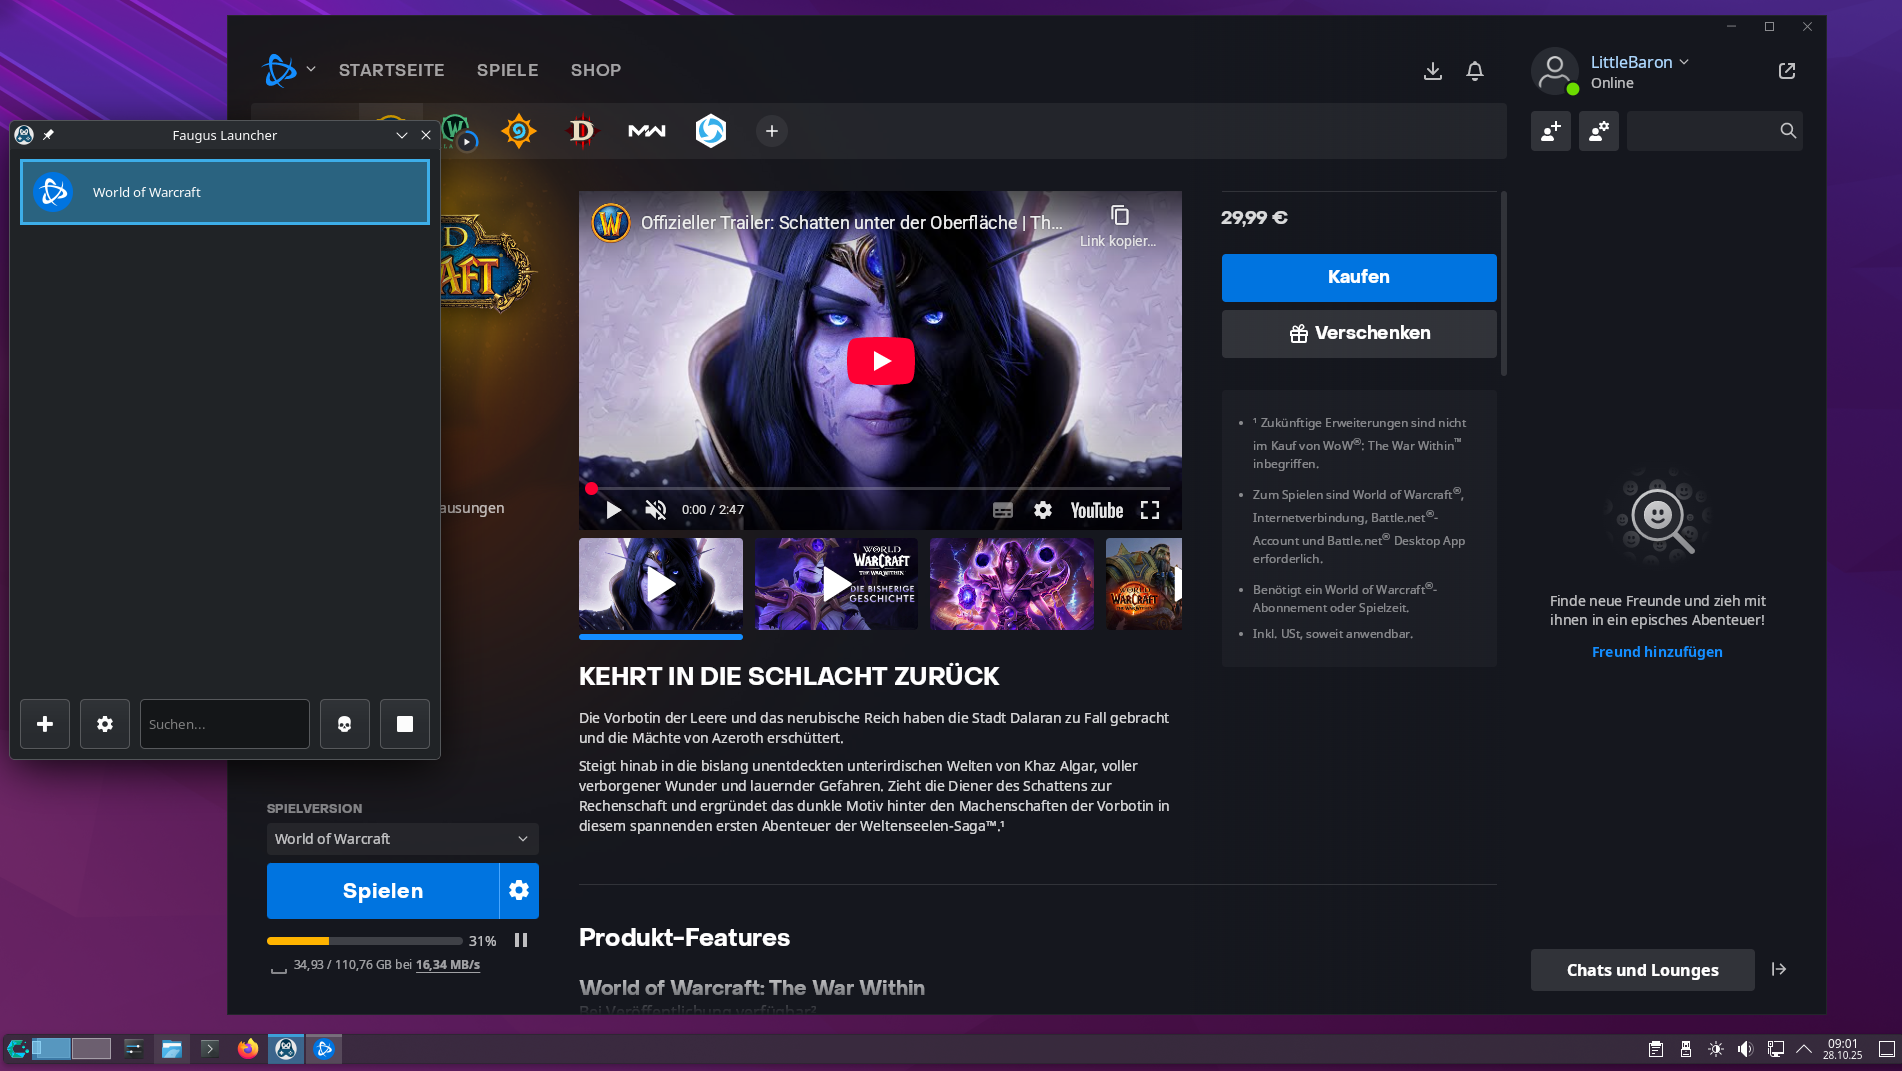This screenshot has height=1071, width=1902.
Task: Play the YouTube trailer with the red button
Action: point(880,361)
